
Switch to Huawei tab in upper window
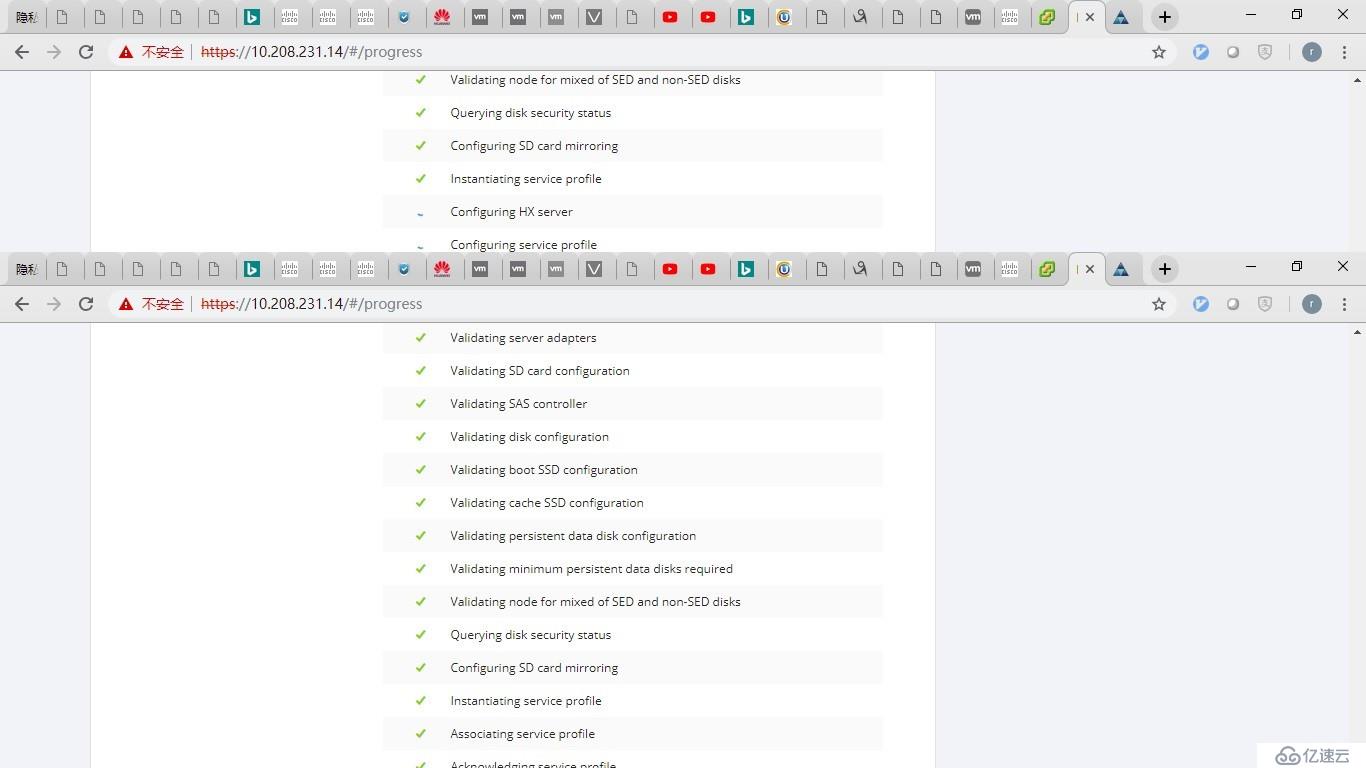click(442, 17)
